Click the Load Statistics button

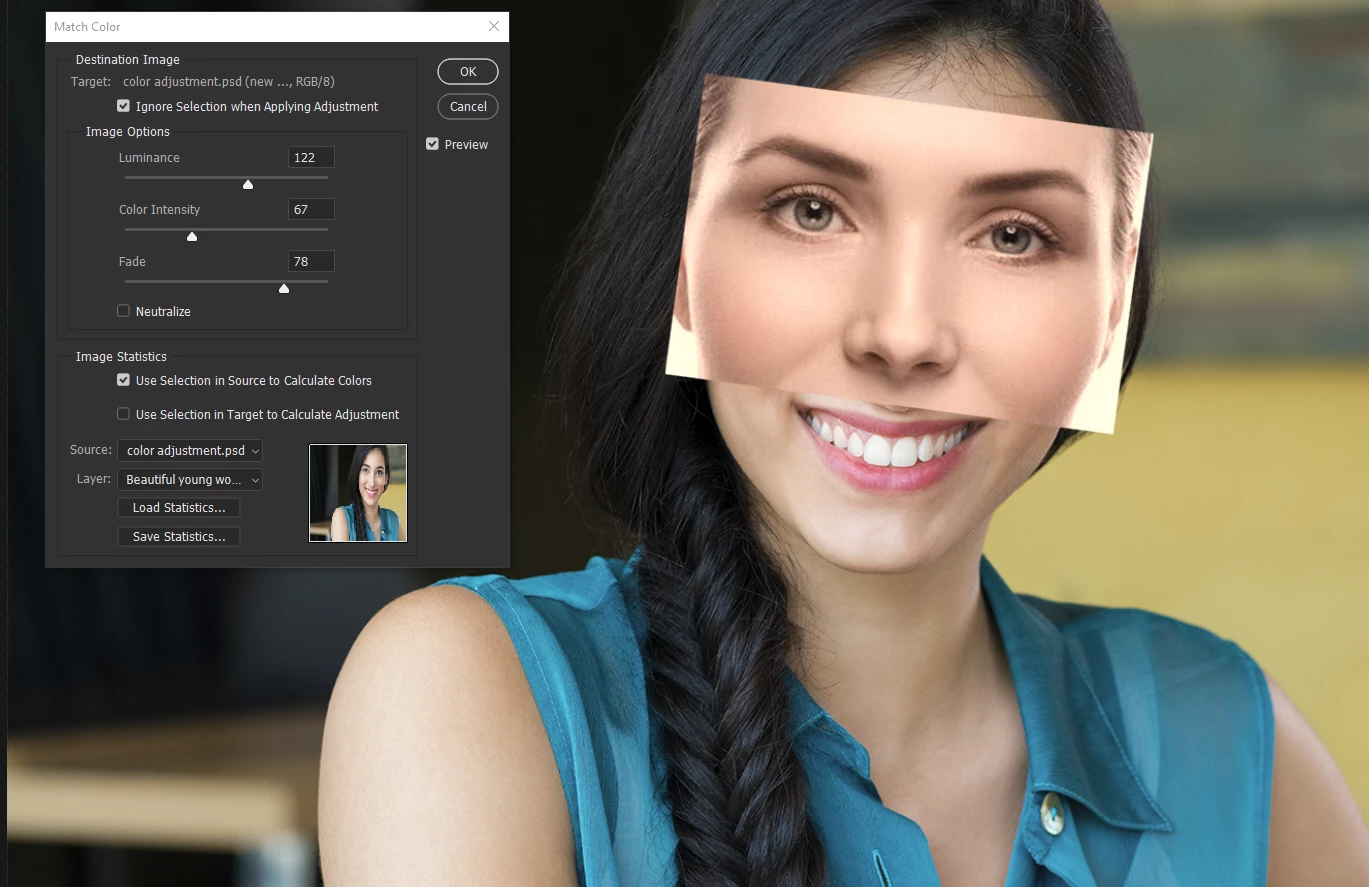[179, 508]
